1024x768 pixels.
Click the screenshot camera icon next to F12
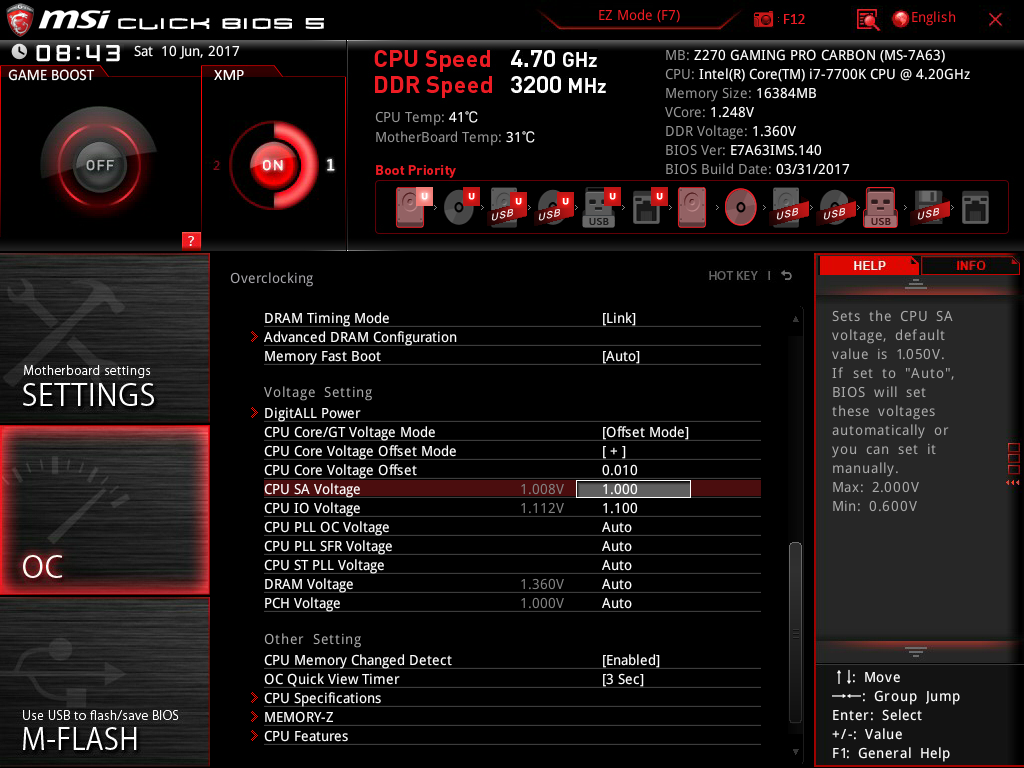click(x=763, y=20)
